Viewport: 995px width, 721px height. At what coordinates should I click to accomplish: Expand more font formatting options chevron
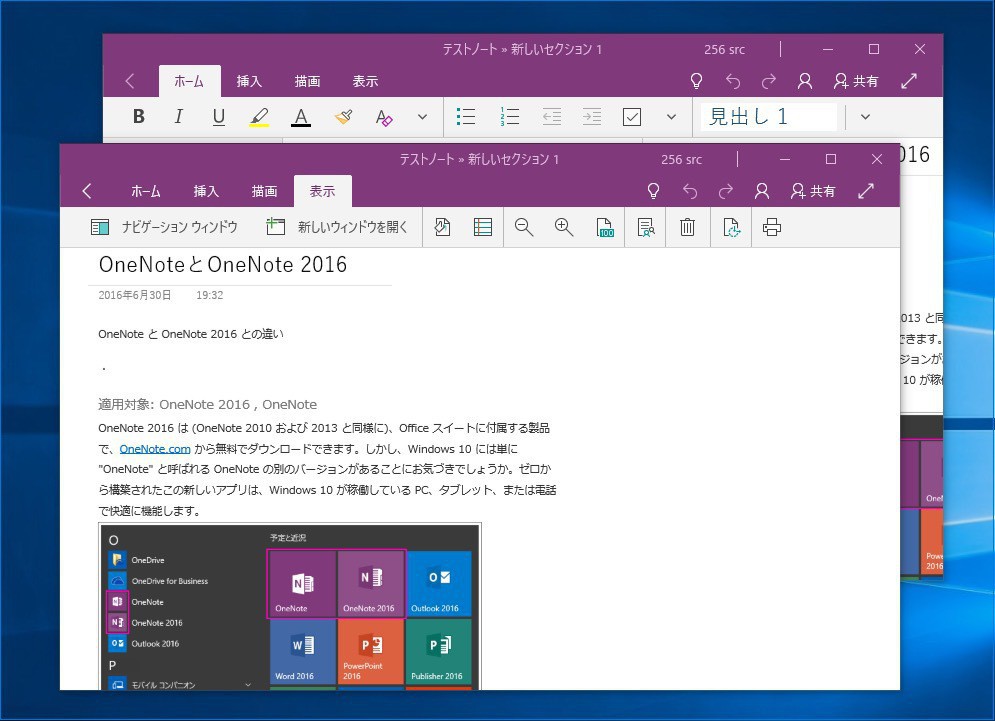(422, 117)
